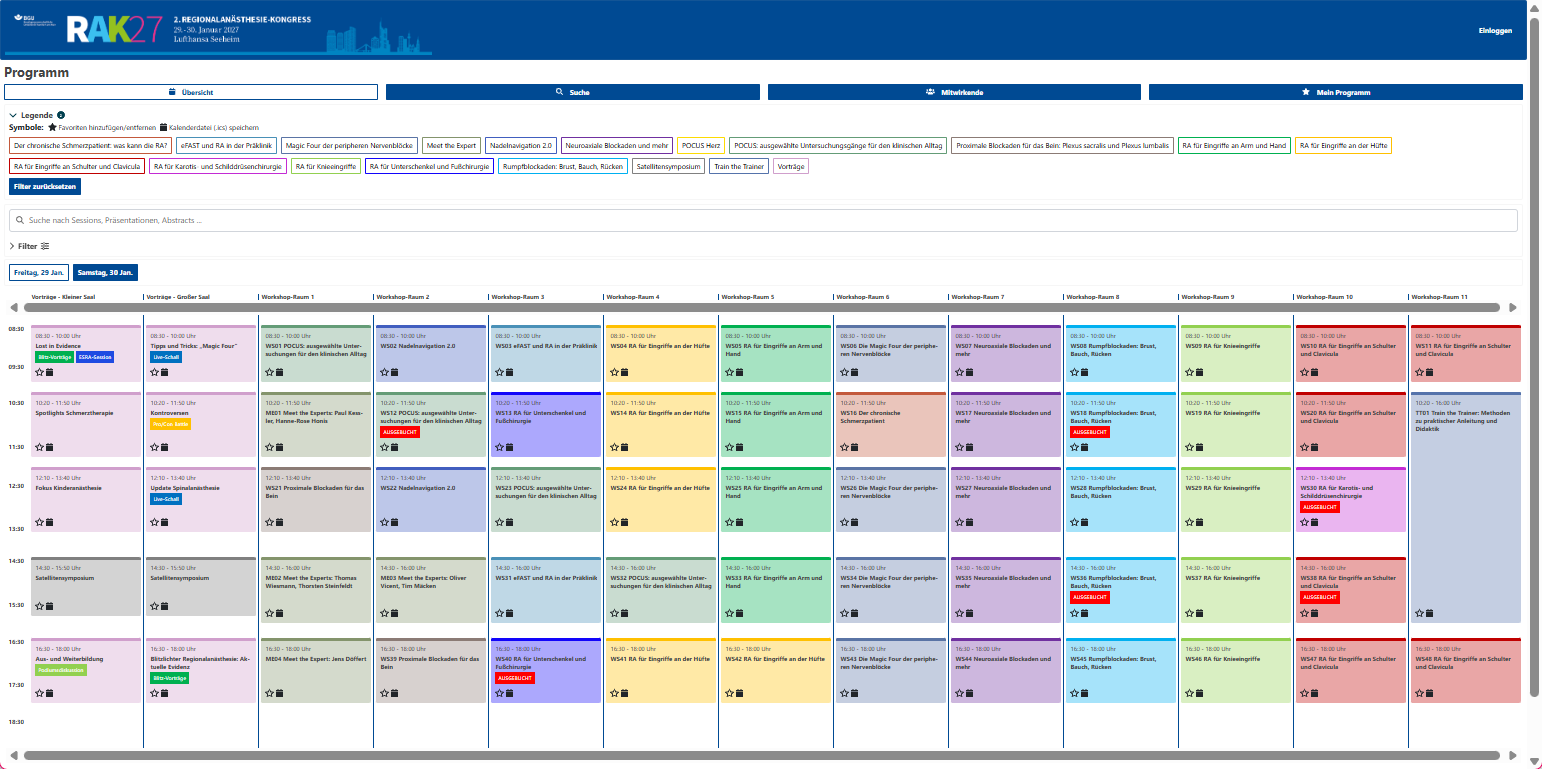Screen dimensions: 1542x769
Task: Favorite the Lost in Evidence session star
Action: [x=40, y=372]
